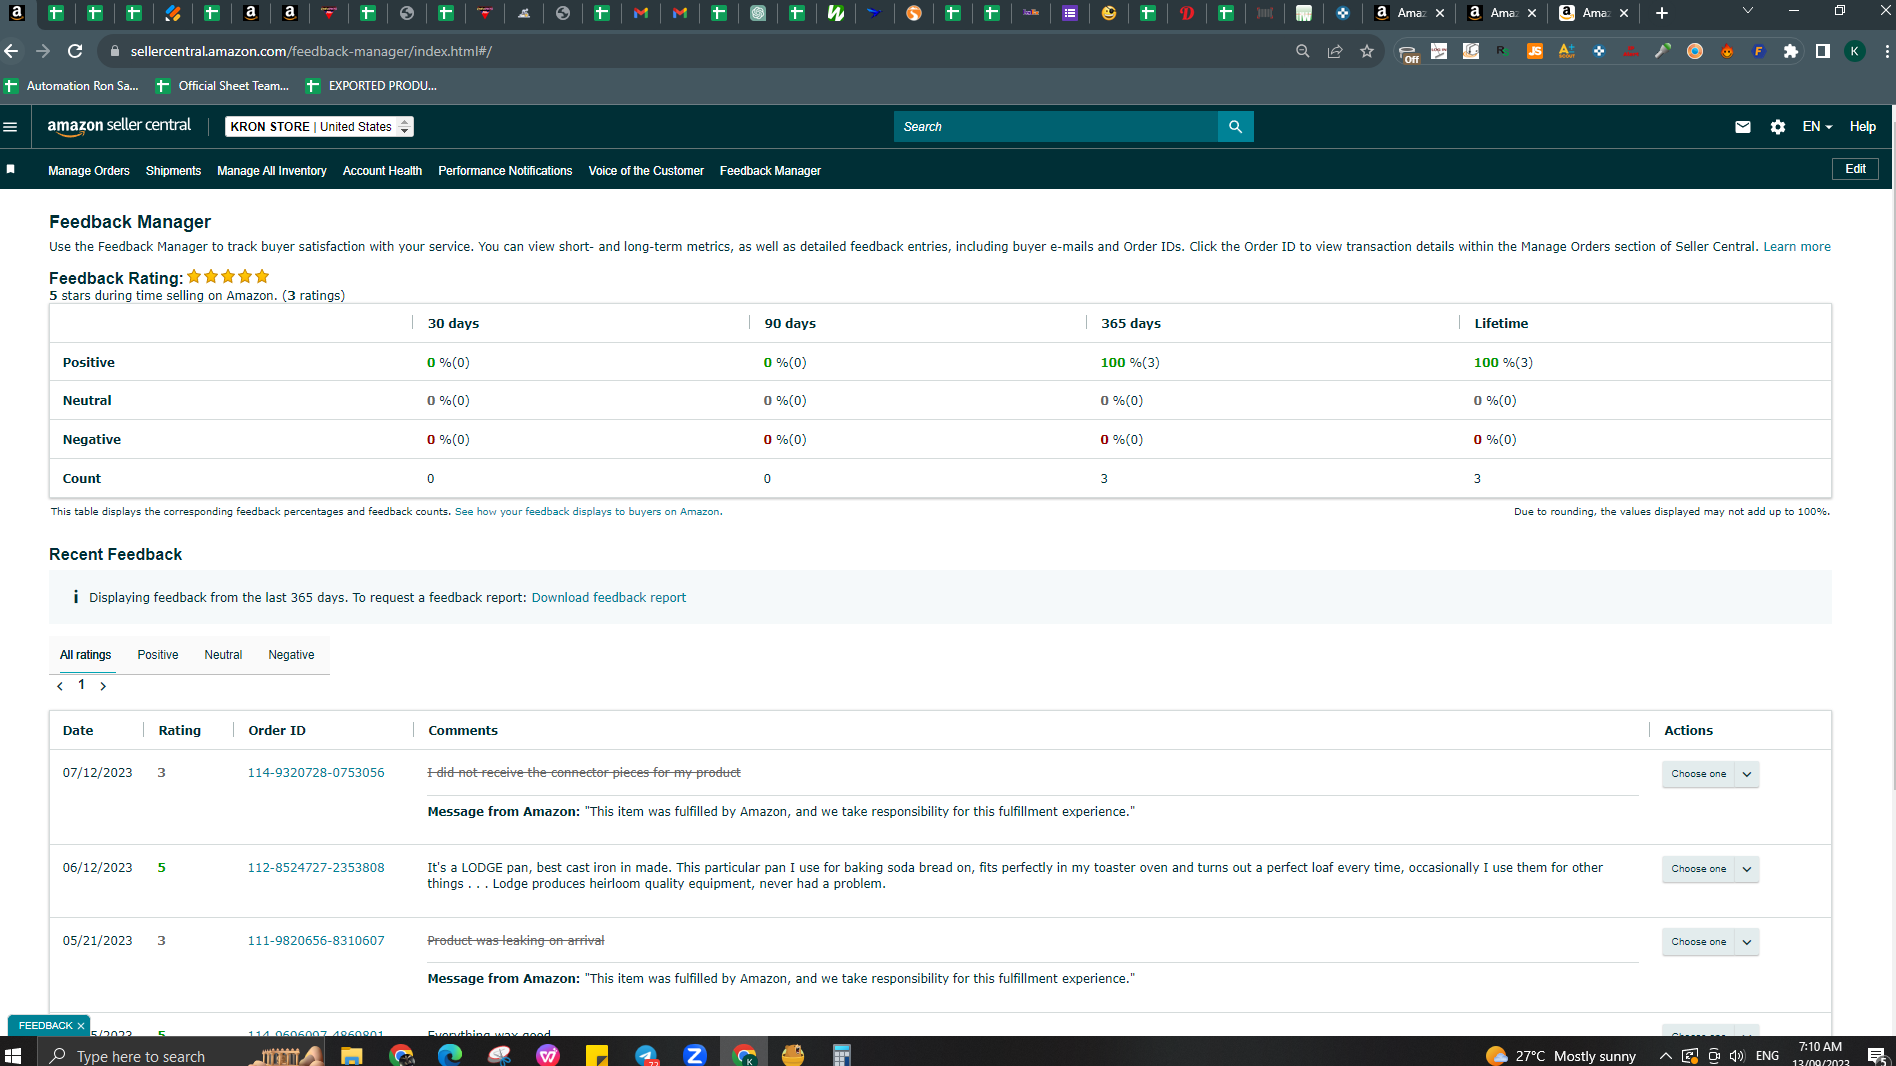1896x1066 pixels.
Task: Go to previous feedback page arrow
Action: (x=60, y=686)
